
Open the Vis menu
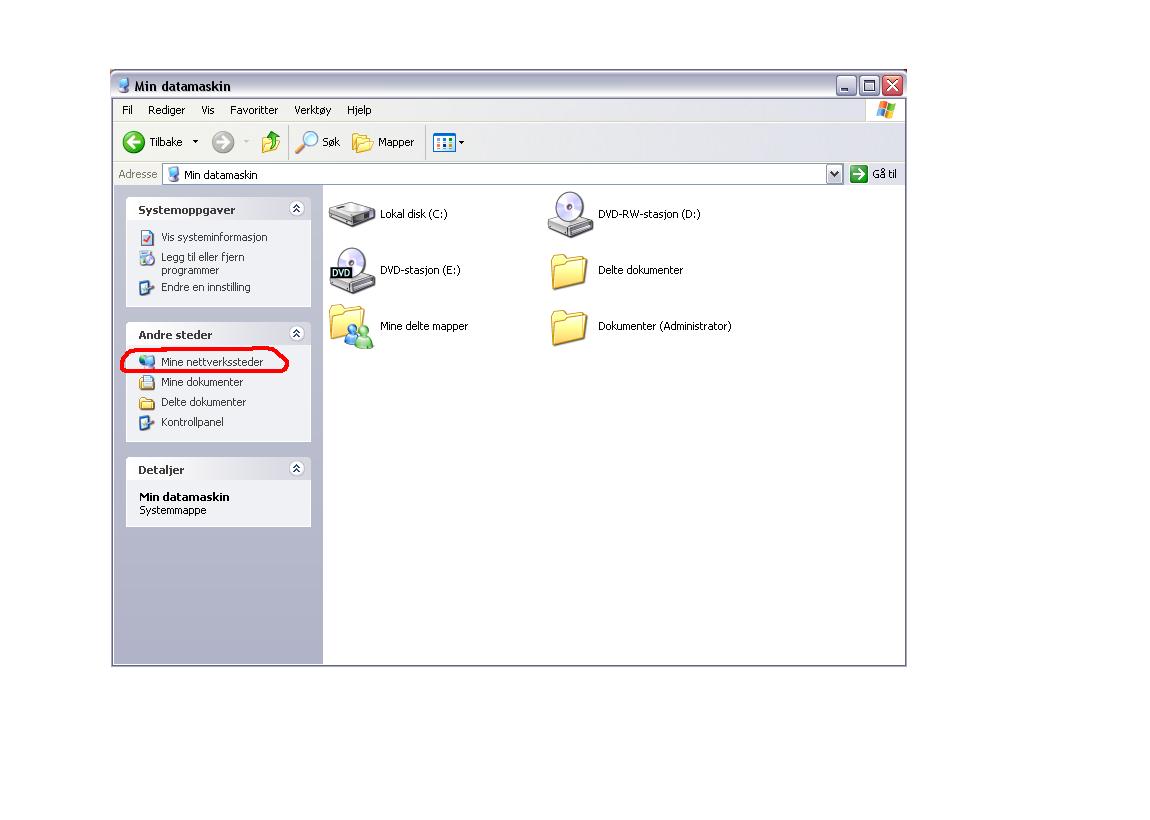208,110
